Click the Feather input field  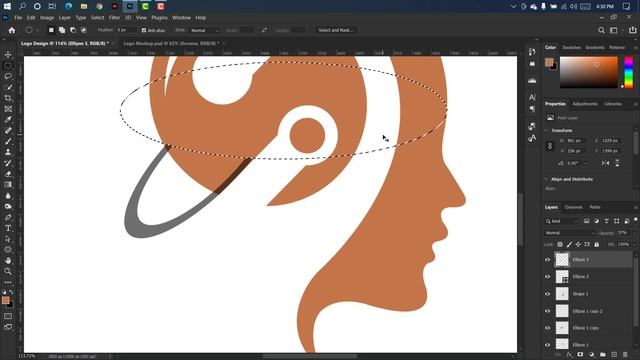click(126, 31)
